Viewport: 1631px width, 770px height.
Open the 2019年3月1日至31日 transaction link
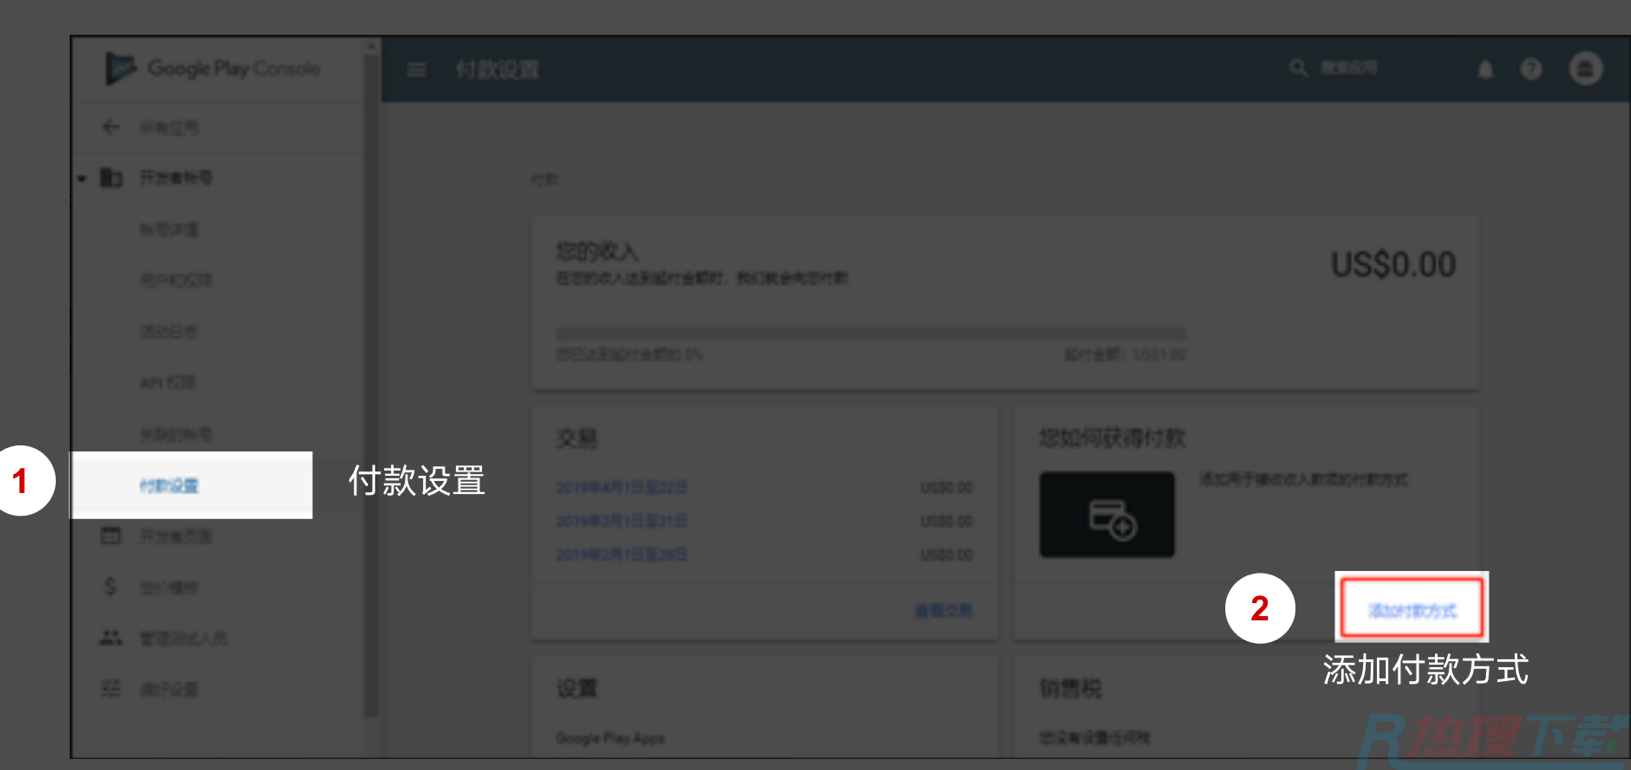[621, 521]
